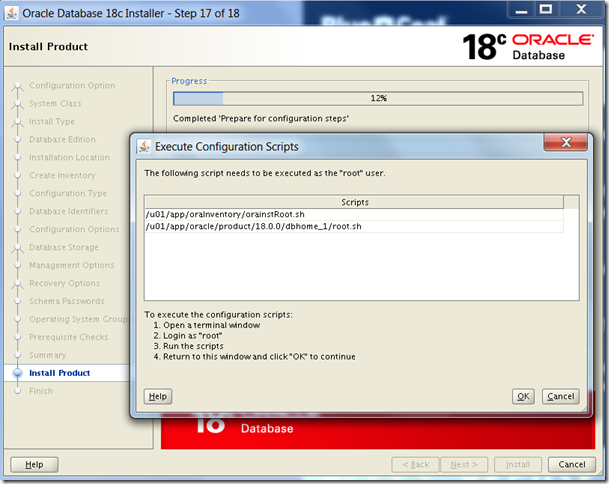Select System Class step in sidebar

tap(55, 104)
